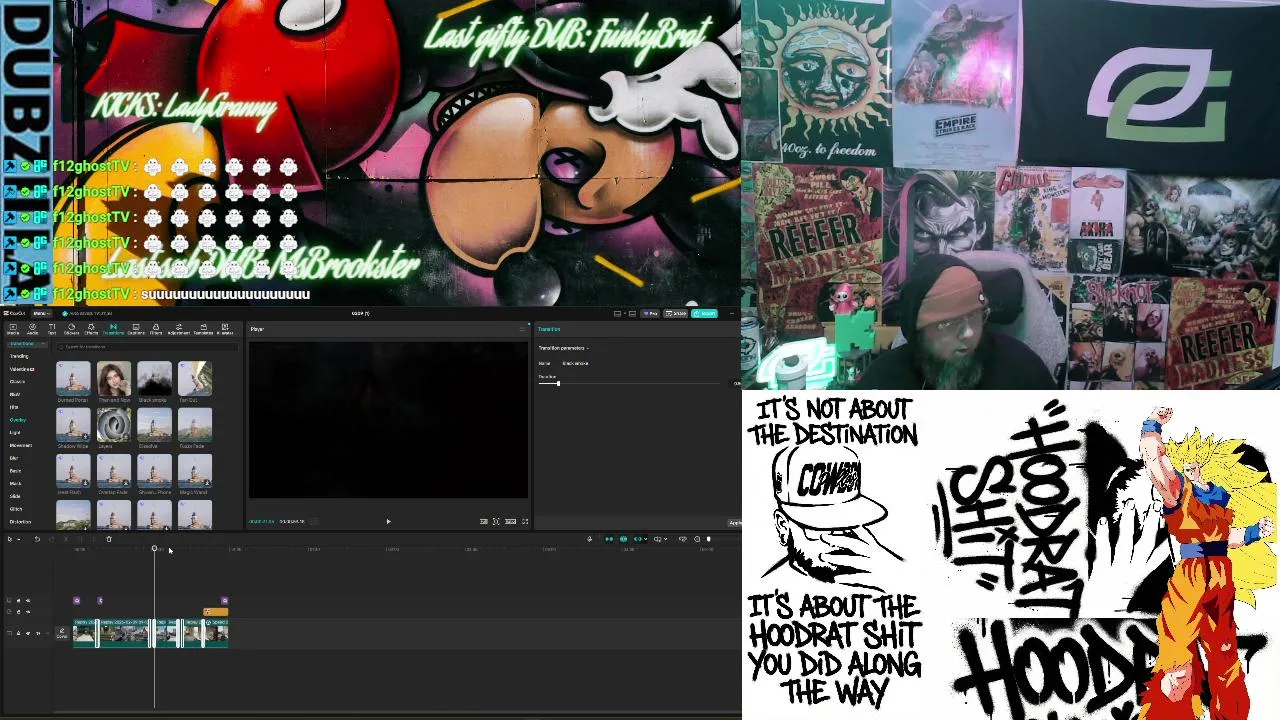The image size is (1280, 720).
Task: Open the Stickers tab in CapCut
Action: point(71,329)
